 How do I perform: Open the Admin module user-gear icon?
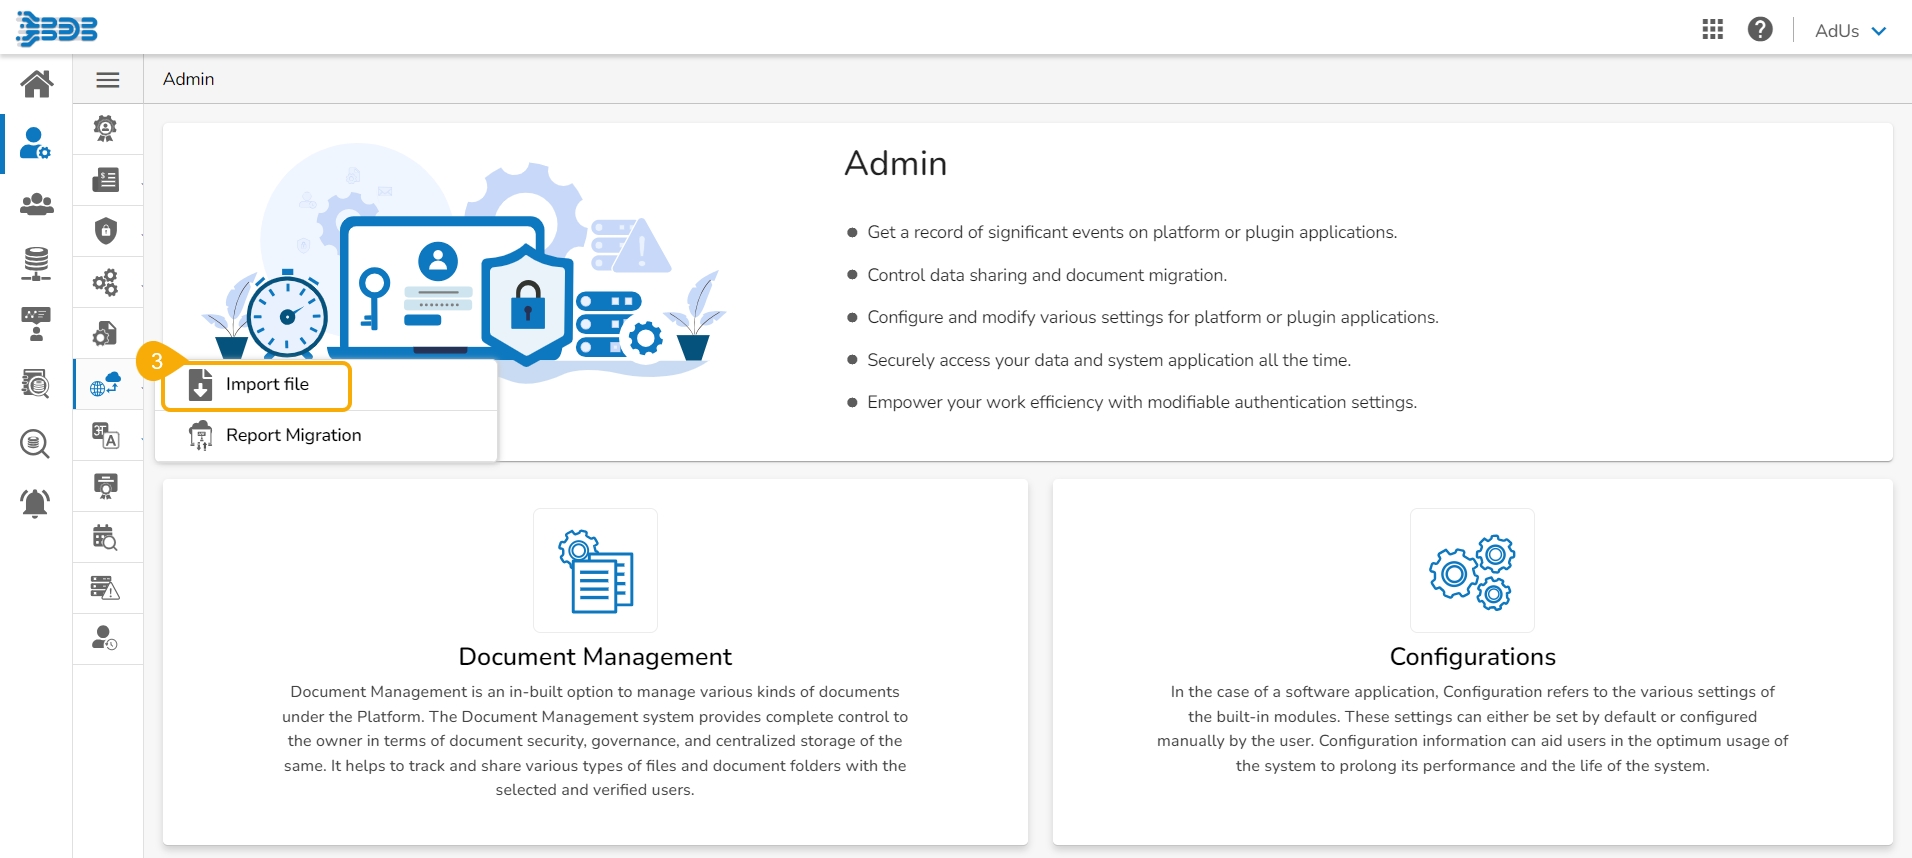[x=36, y=144]
